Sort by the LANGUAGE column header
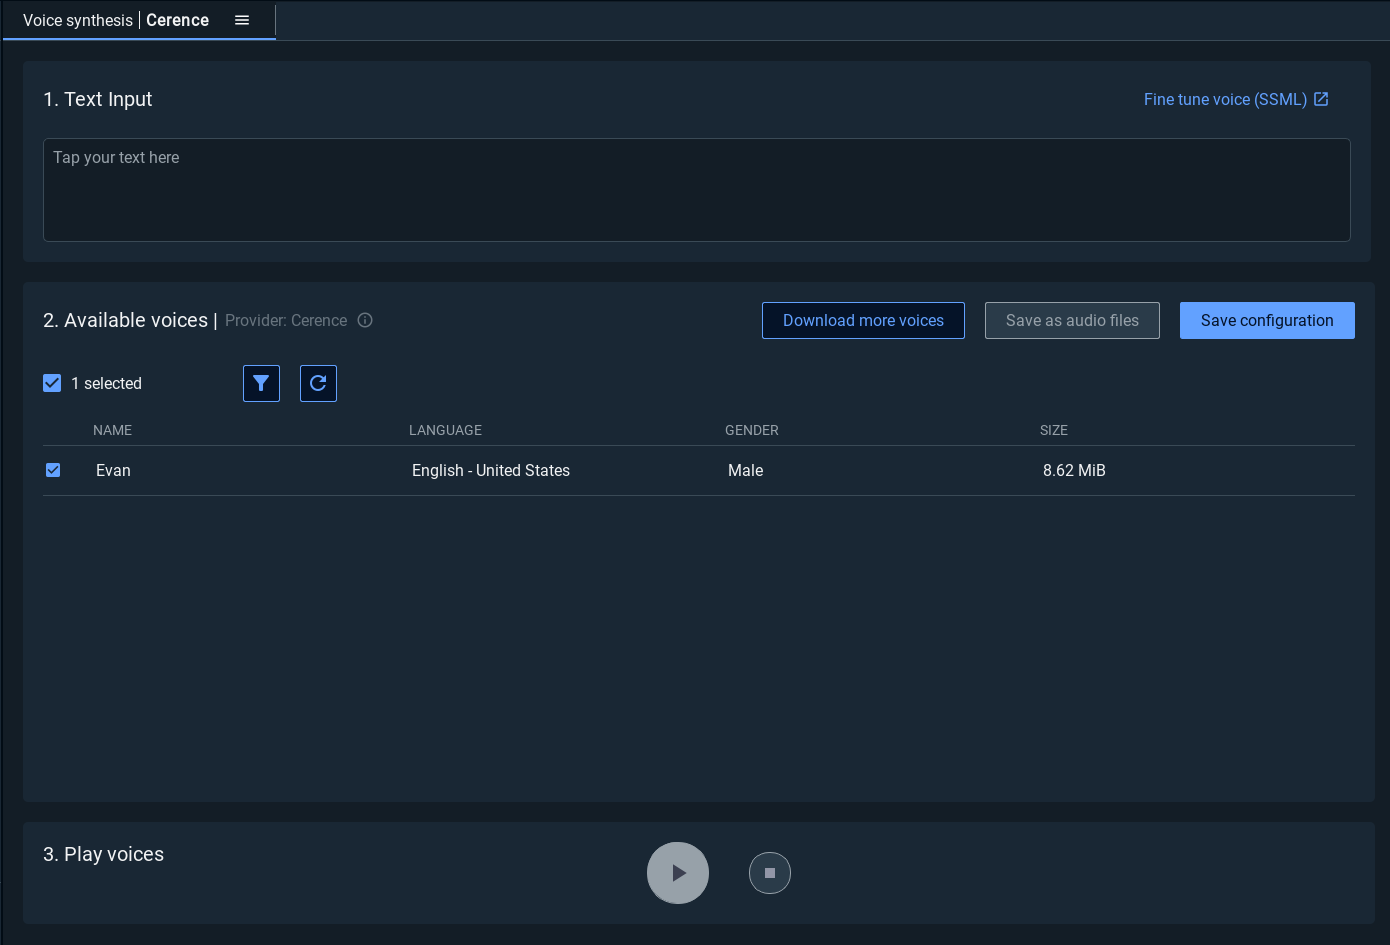 point(445,430)
